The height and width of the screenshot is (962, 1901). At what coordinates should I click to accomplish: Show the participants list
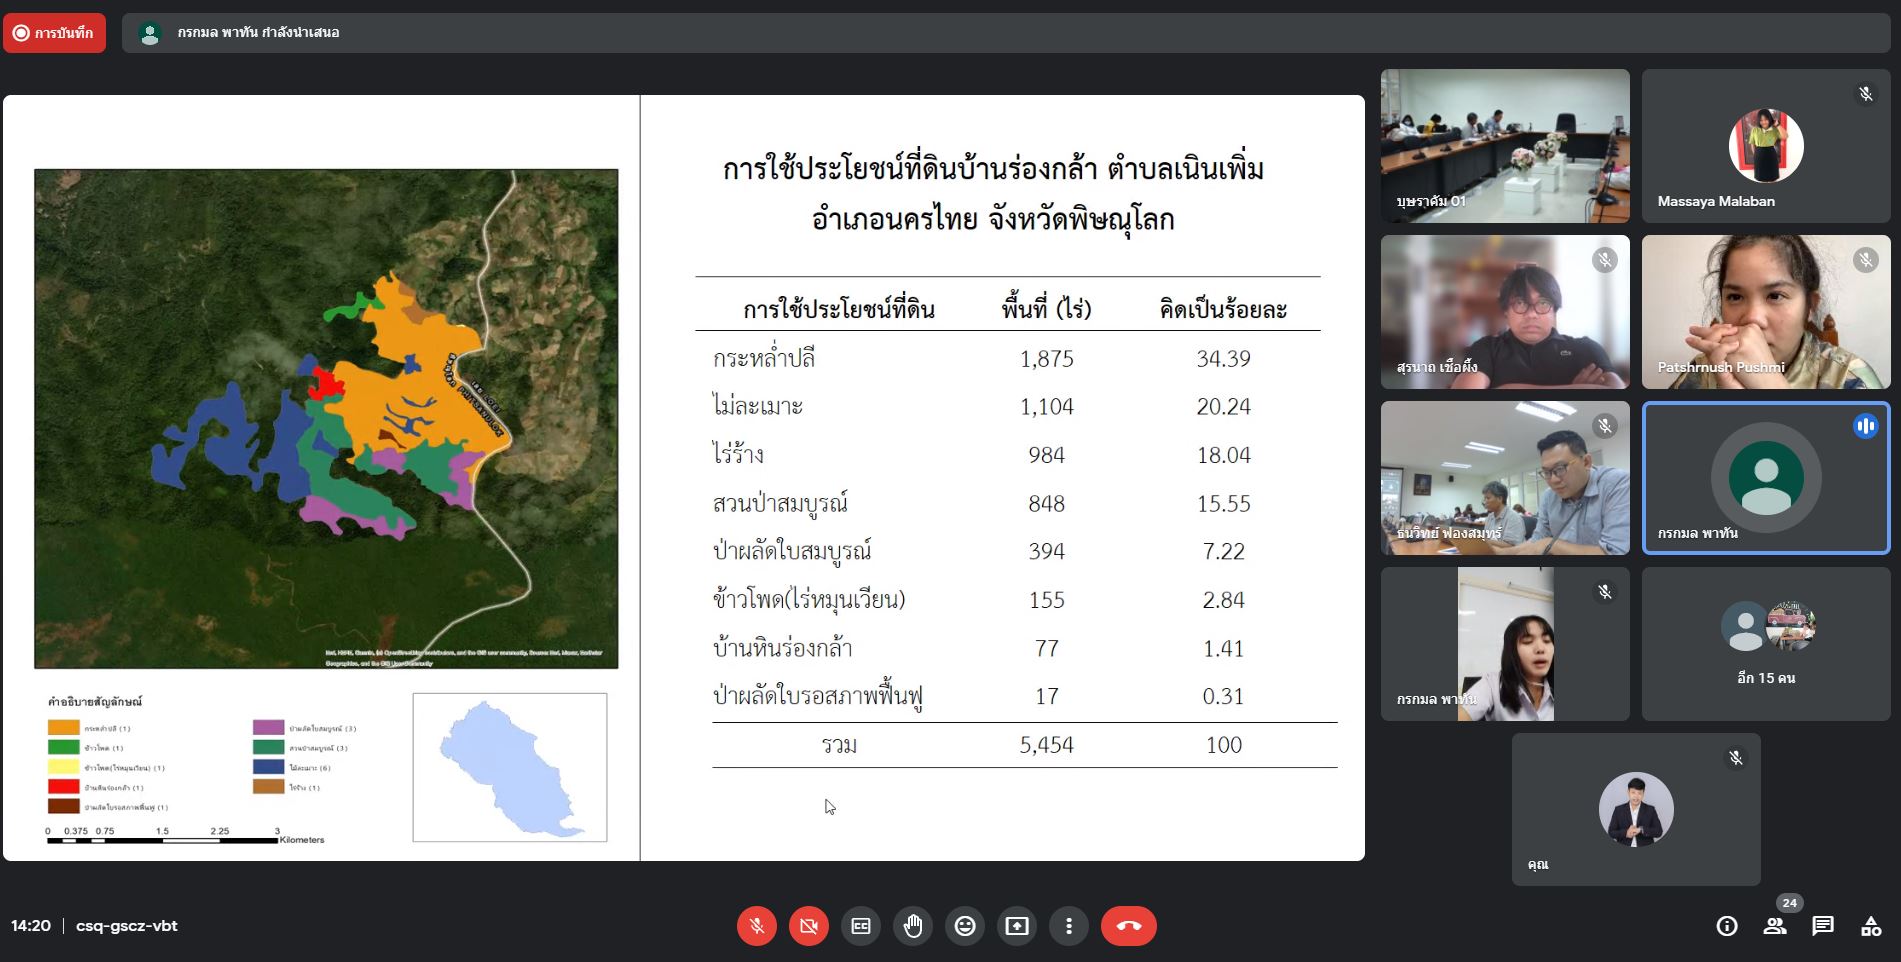(1775, 926)
